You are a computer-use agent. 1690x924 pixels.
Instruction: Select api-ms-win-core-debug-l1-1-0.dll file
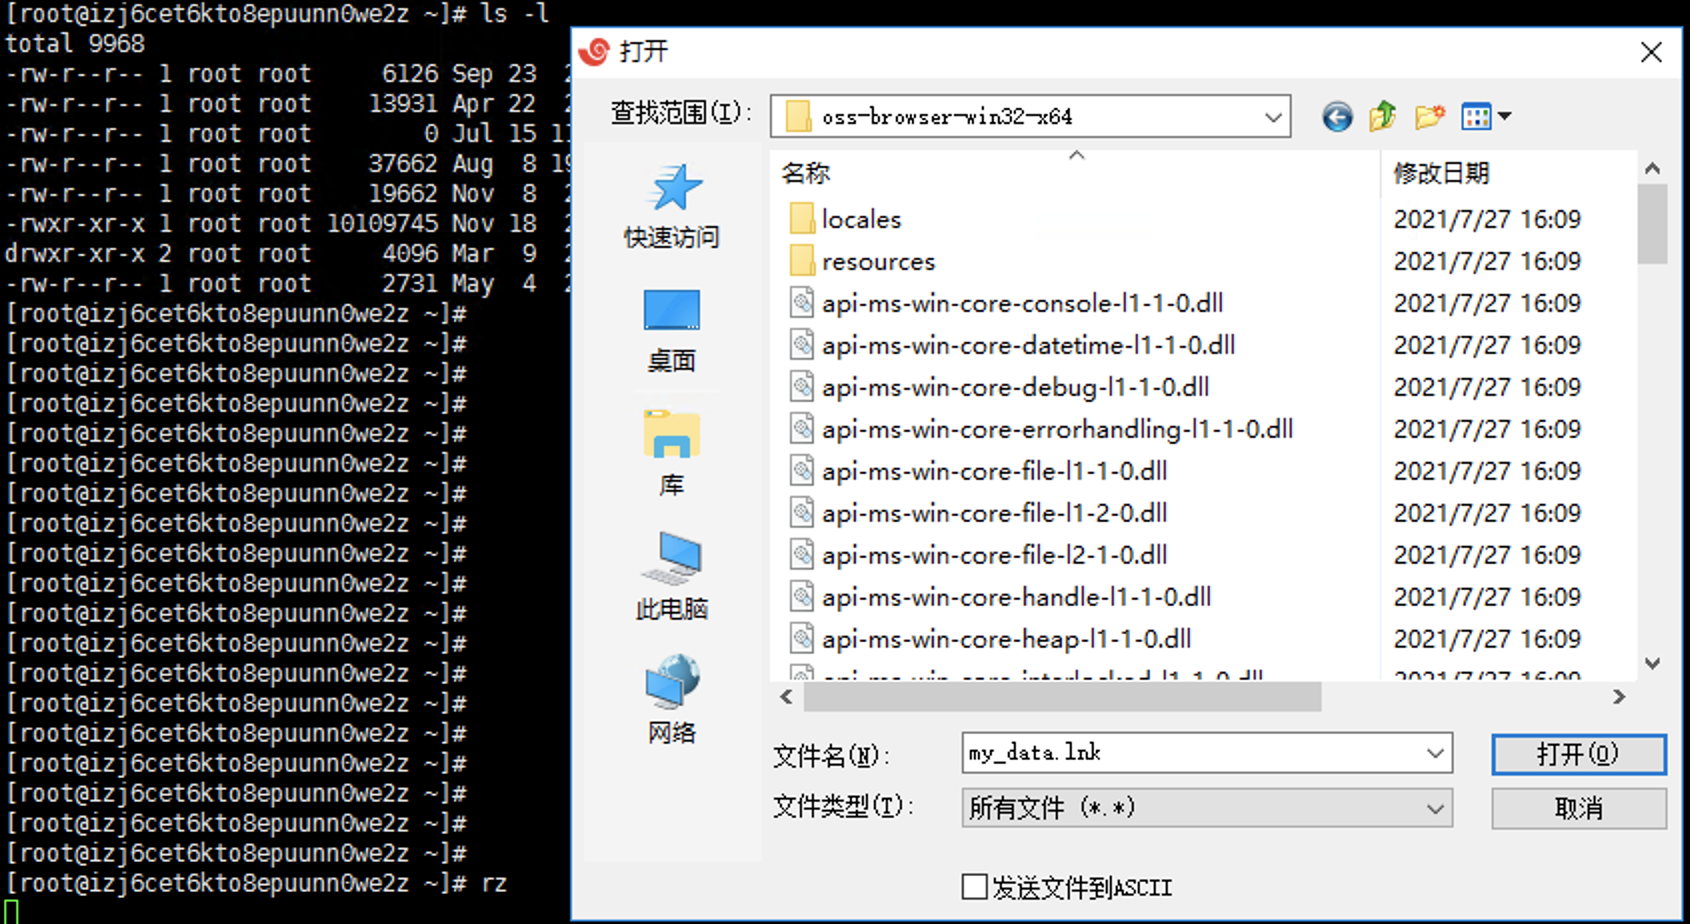999,387
